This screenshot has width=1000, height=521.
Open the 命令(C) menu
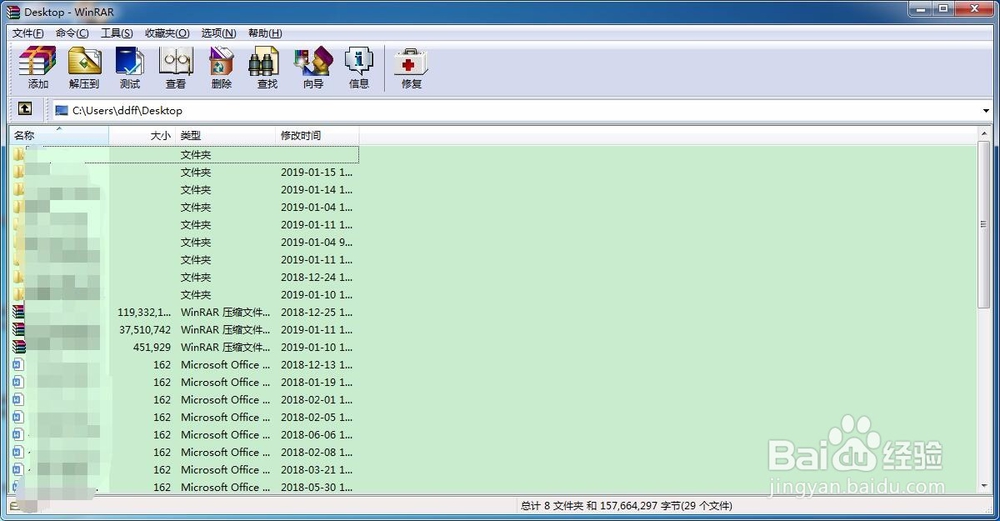click(x=72, y=33)
